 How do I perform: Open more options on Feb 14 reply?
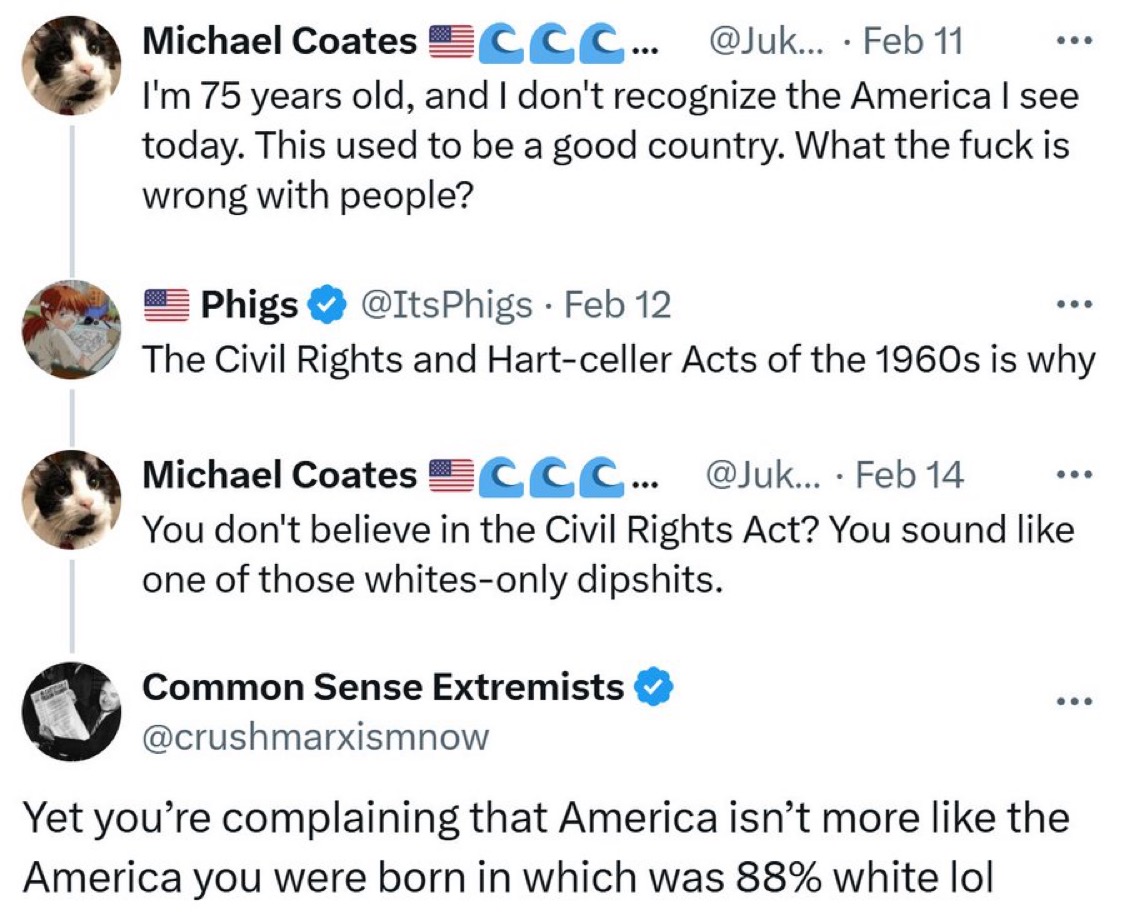click(x=1075, y=474)
